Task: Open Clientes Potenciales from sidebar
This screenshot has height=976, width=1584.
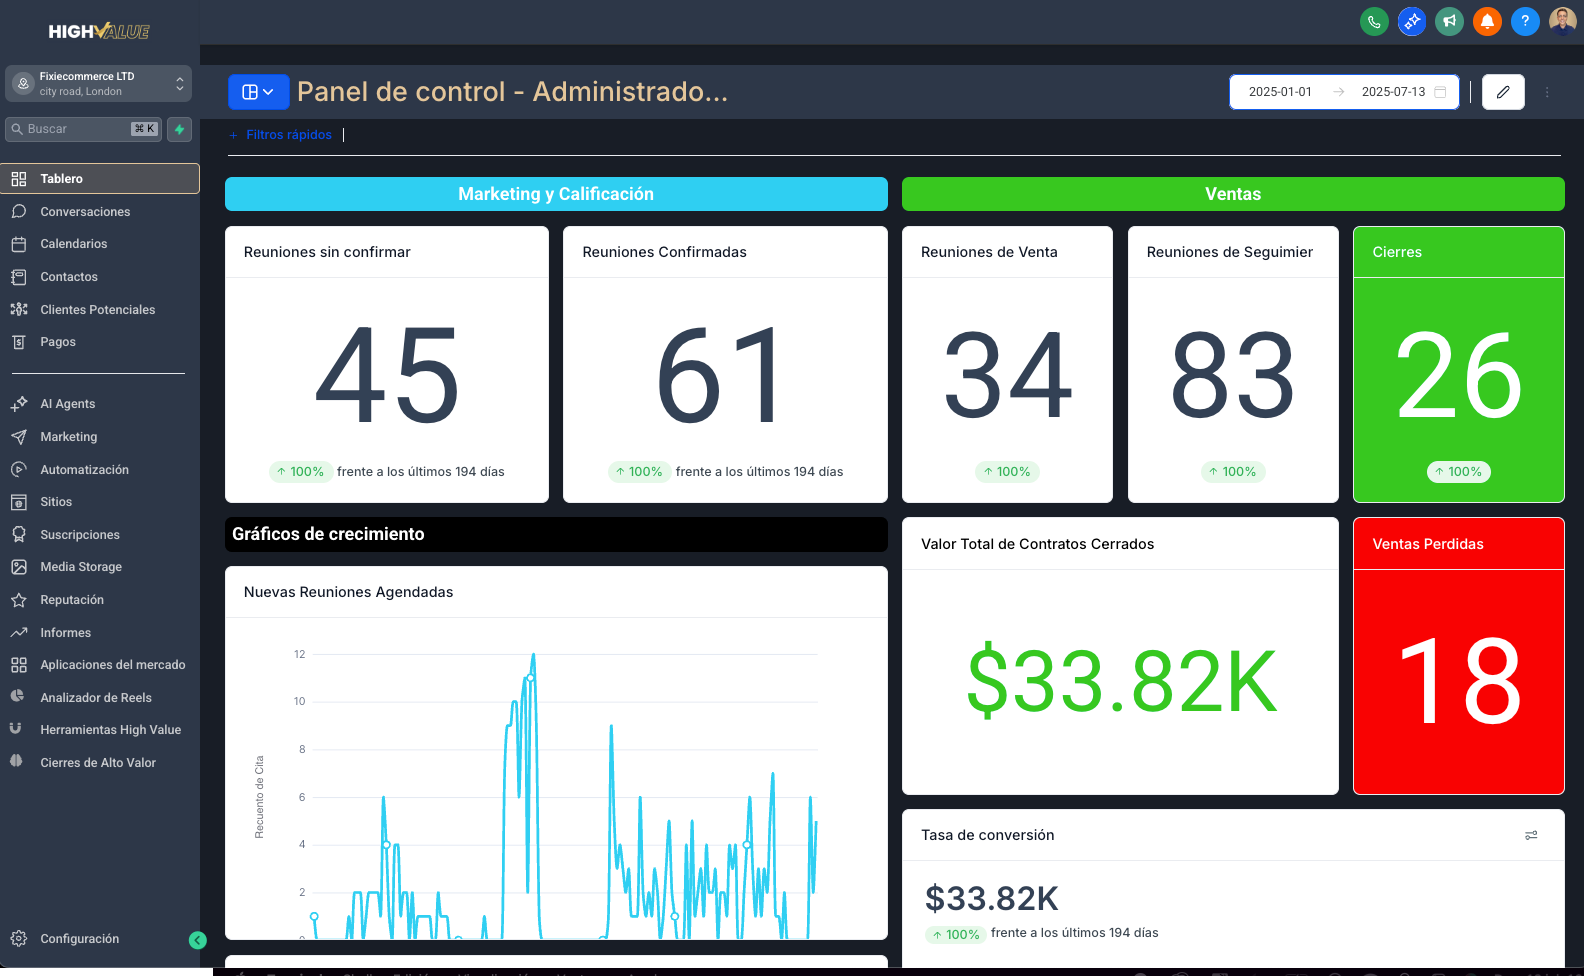Action: tap(97, 310)
